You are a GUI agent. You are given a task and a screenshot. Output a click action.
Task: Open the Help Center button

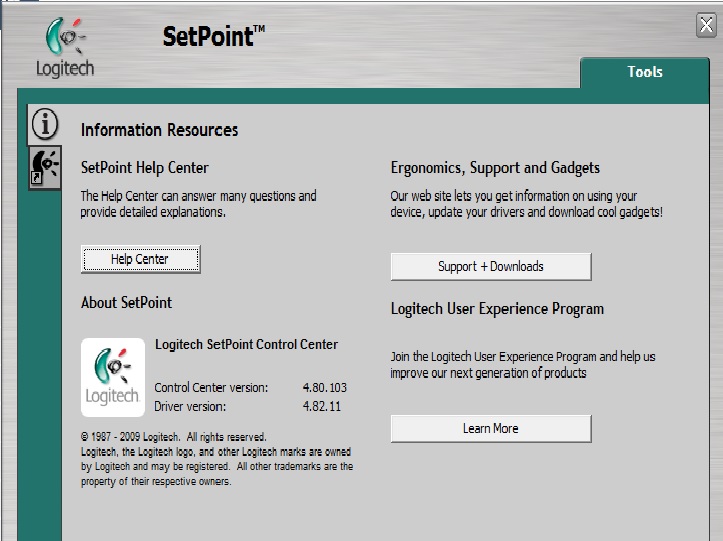point(141,259)
